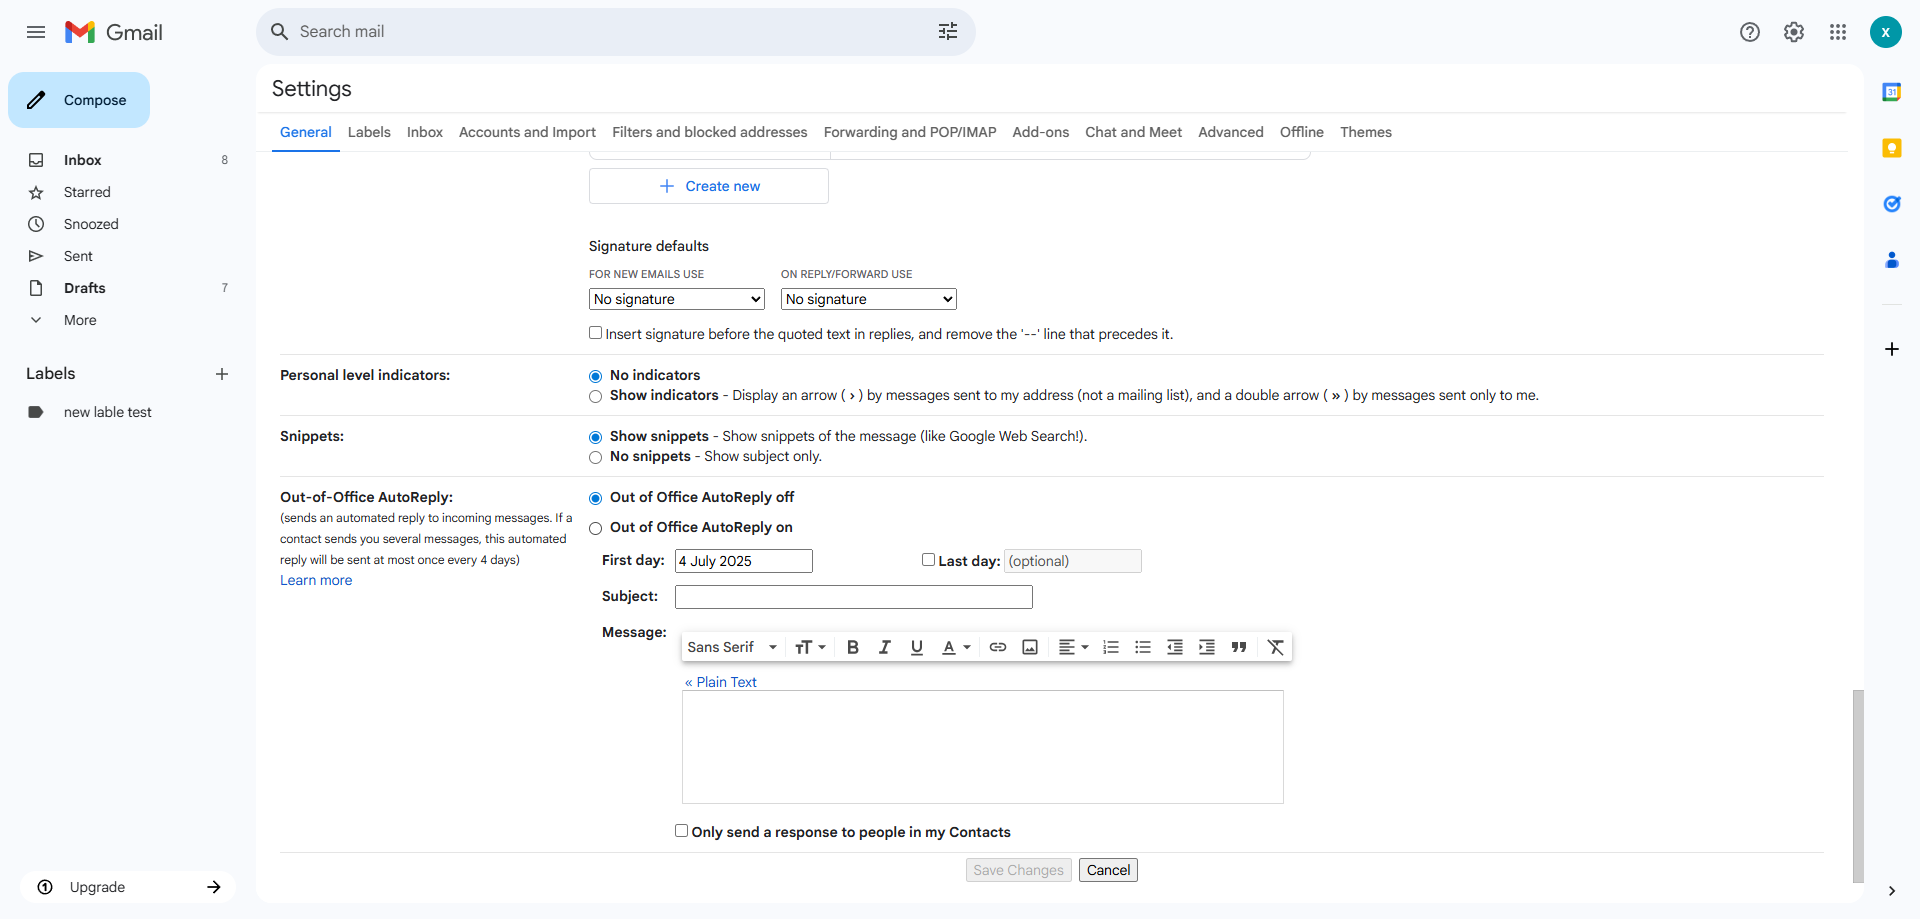The height and width of the screenshot is (919, 1920).
Task: Increase indent in message editor
Action: (x=1207, y=647)
